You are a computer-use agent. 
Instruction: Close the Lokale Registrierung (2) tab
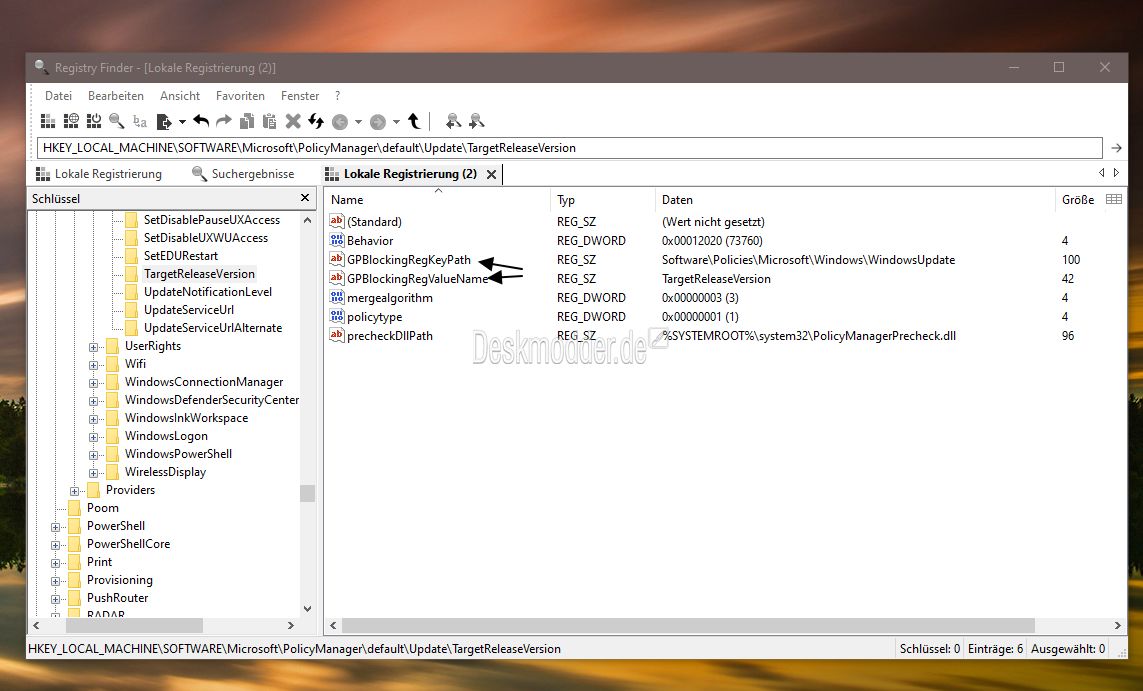[x=491, y=174]
